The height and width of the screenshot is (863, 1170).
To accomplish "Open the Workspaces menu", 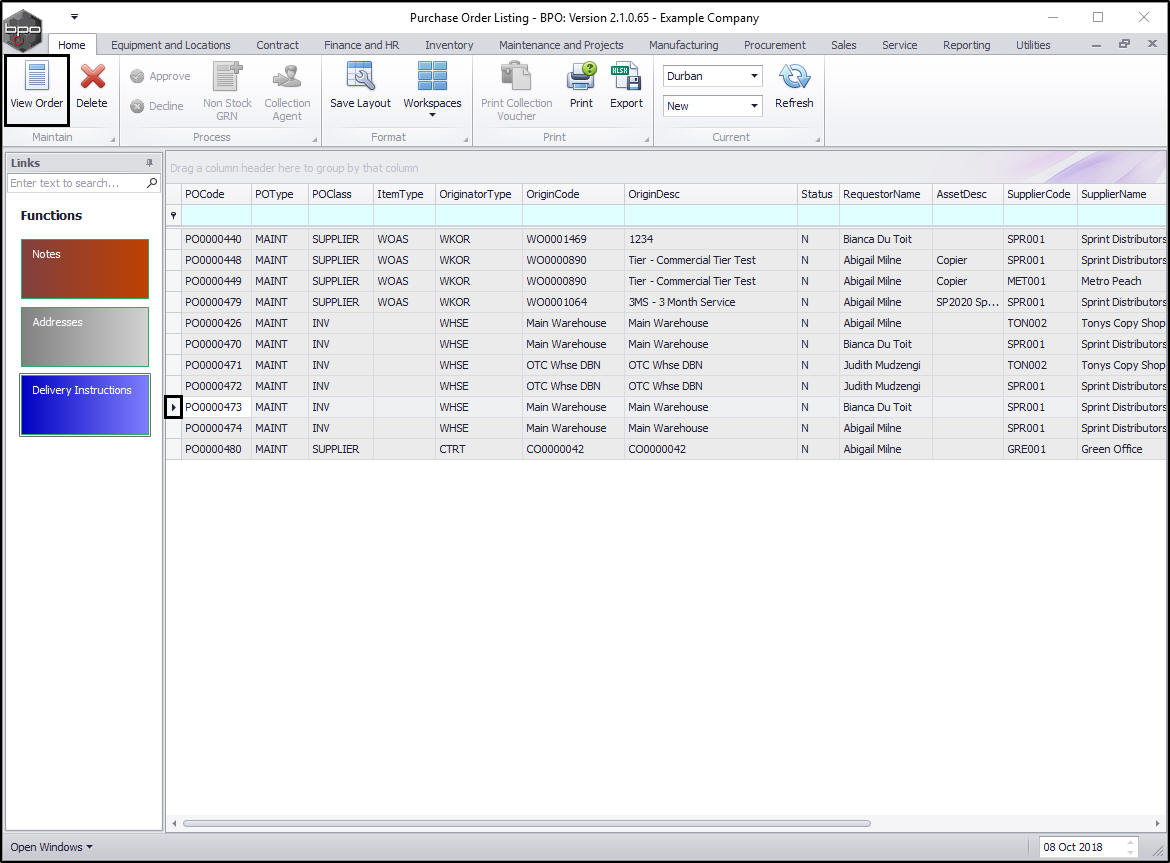I will point(432,90).
